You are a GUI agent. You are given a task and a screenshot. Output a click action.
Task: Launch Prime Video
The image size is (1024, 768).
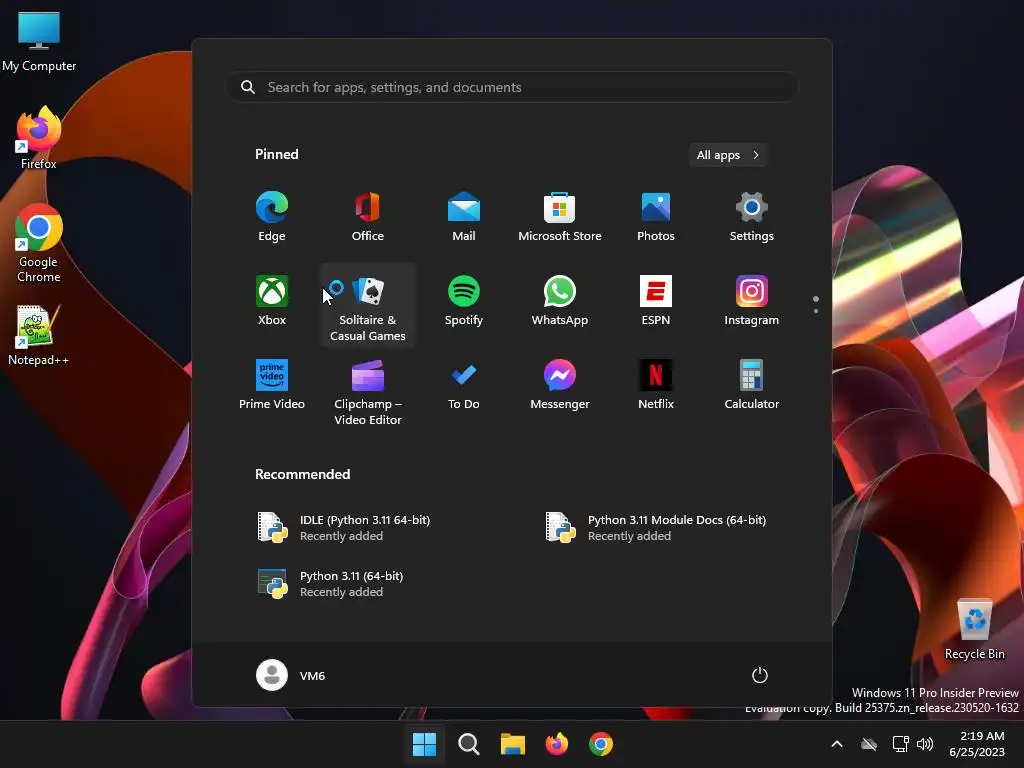(272, 385)
